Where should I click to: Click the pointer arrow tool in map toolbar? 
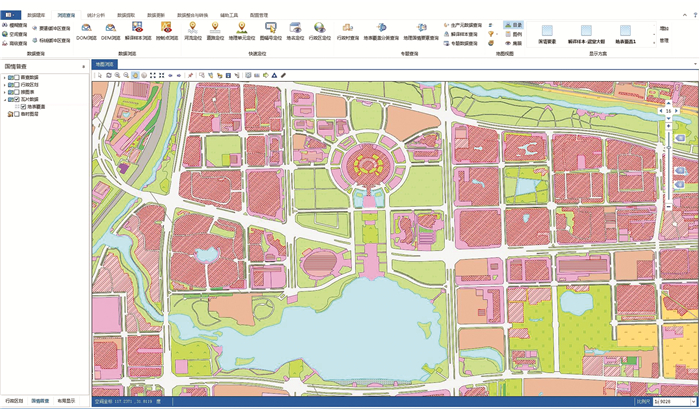point(98,75)
